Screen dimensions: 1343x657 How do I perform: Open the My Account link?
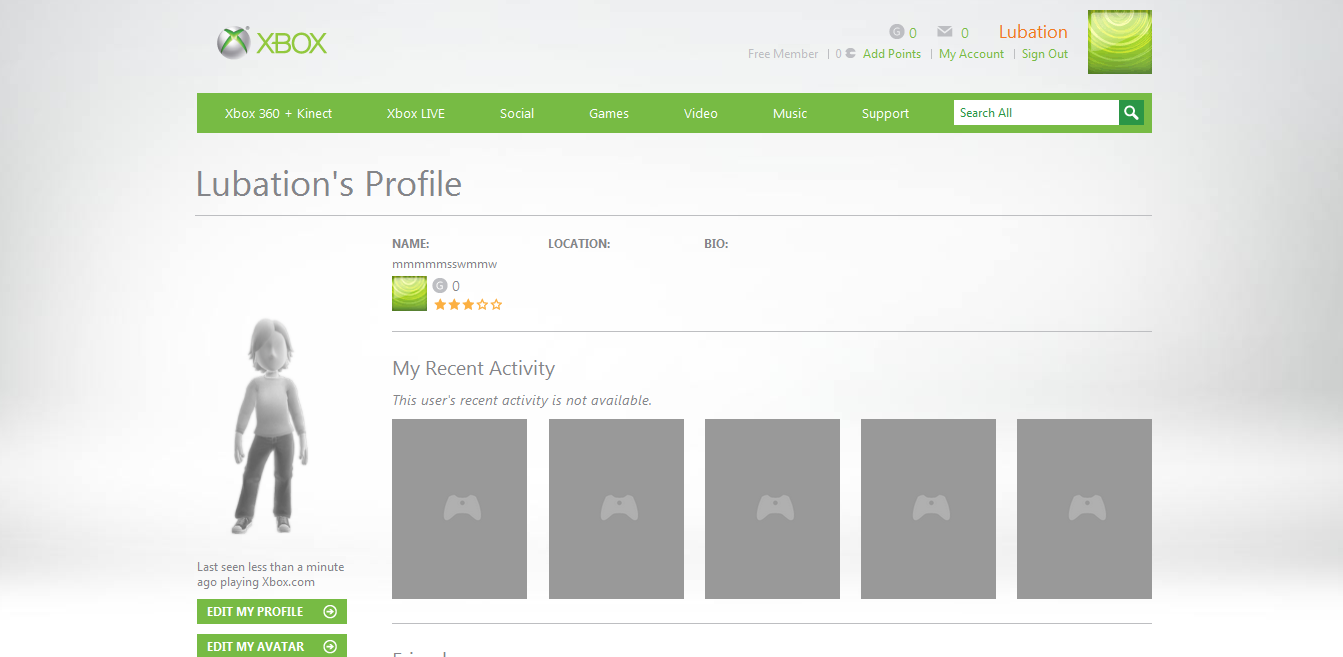971,54
